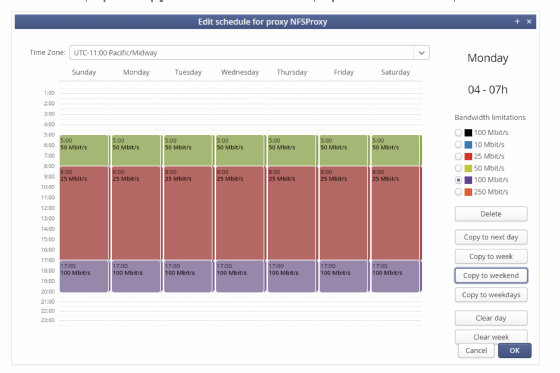Click the purple 100 Mbit/s color swatch
Image resolution: width=560 pixels, height=373 pixels.
pos(468,180)
